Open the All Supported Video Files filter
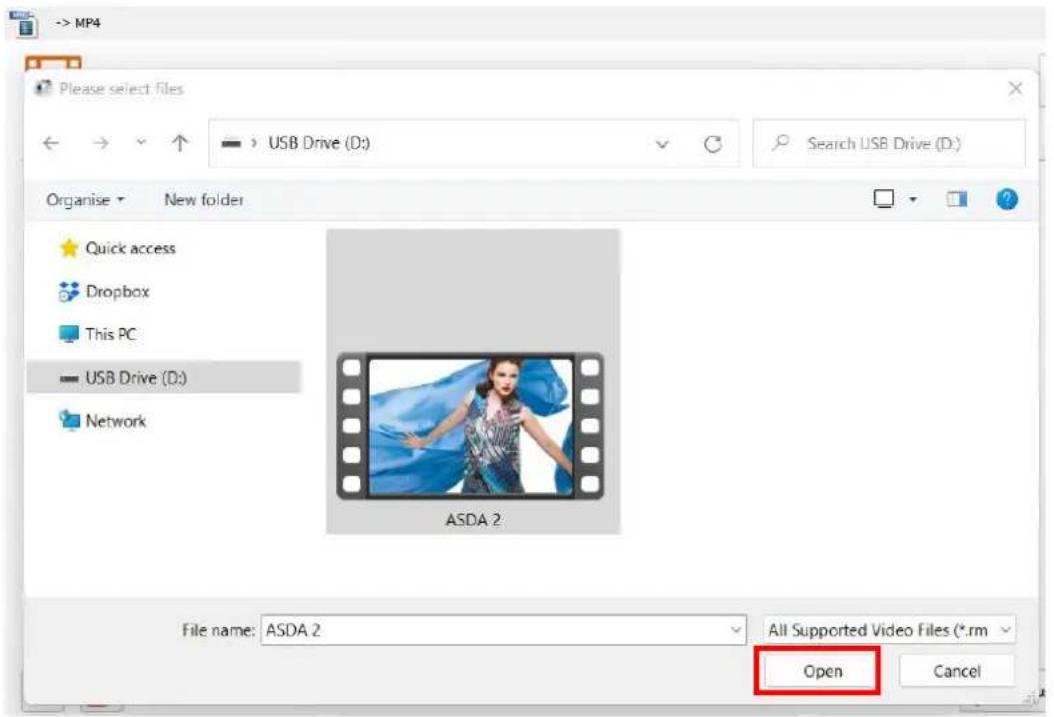Viewport: 1054px width, 717px height. (x=889, y=630)
